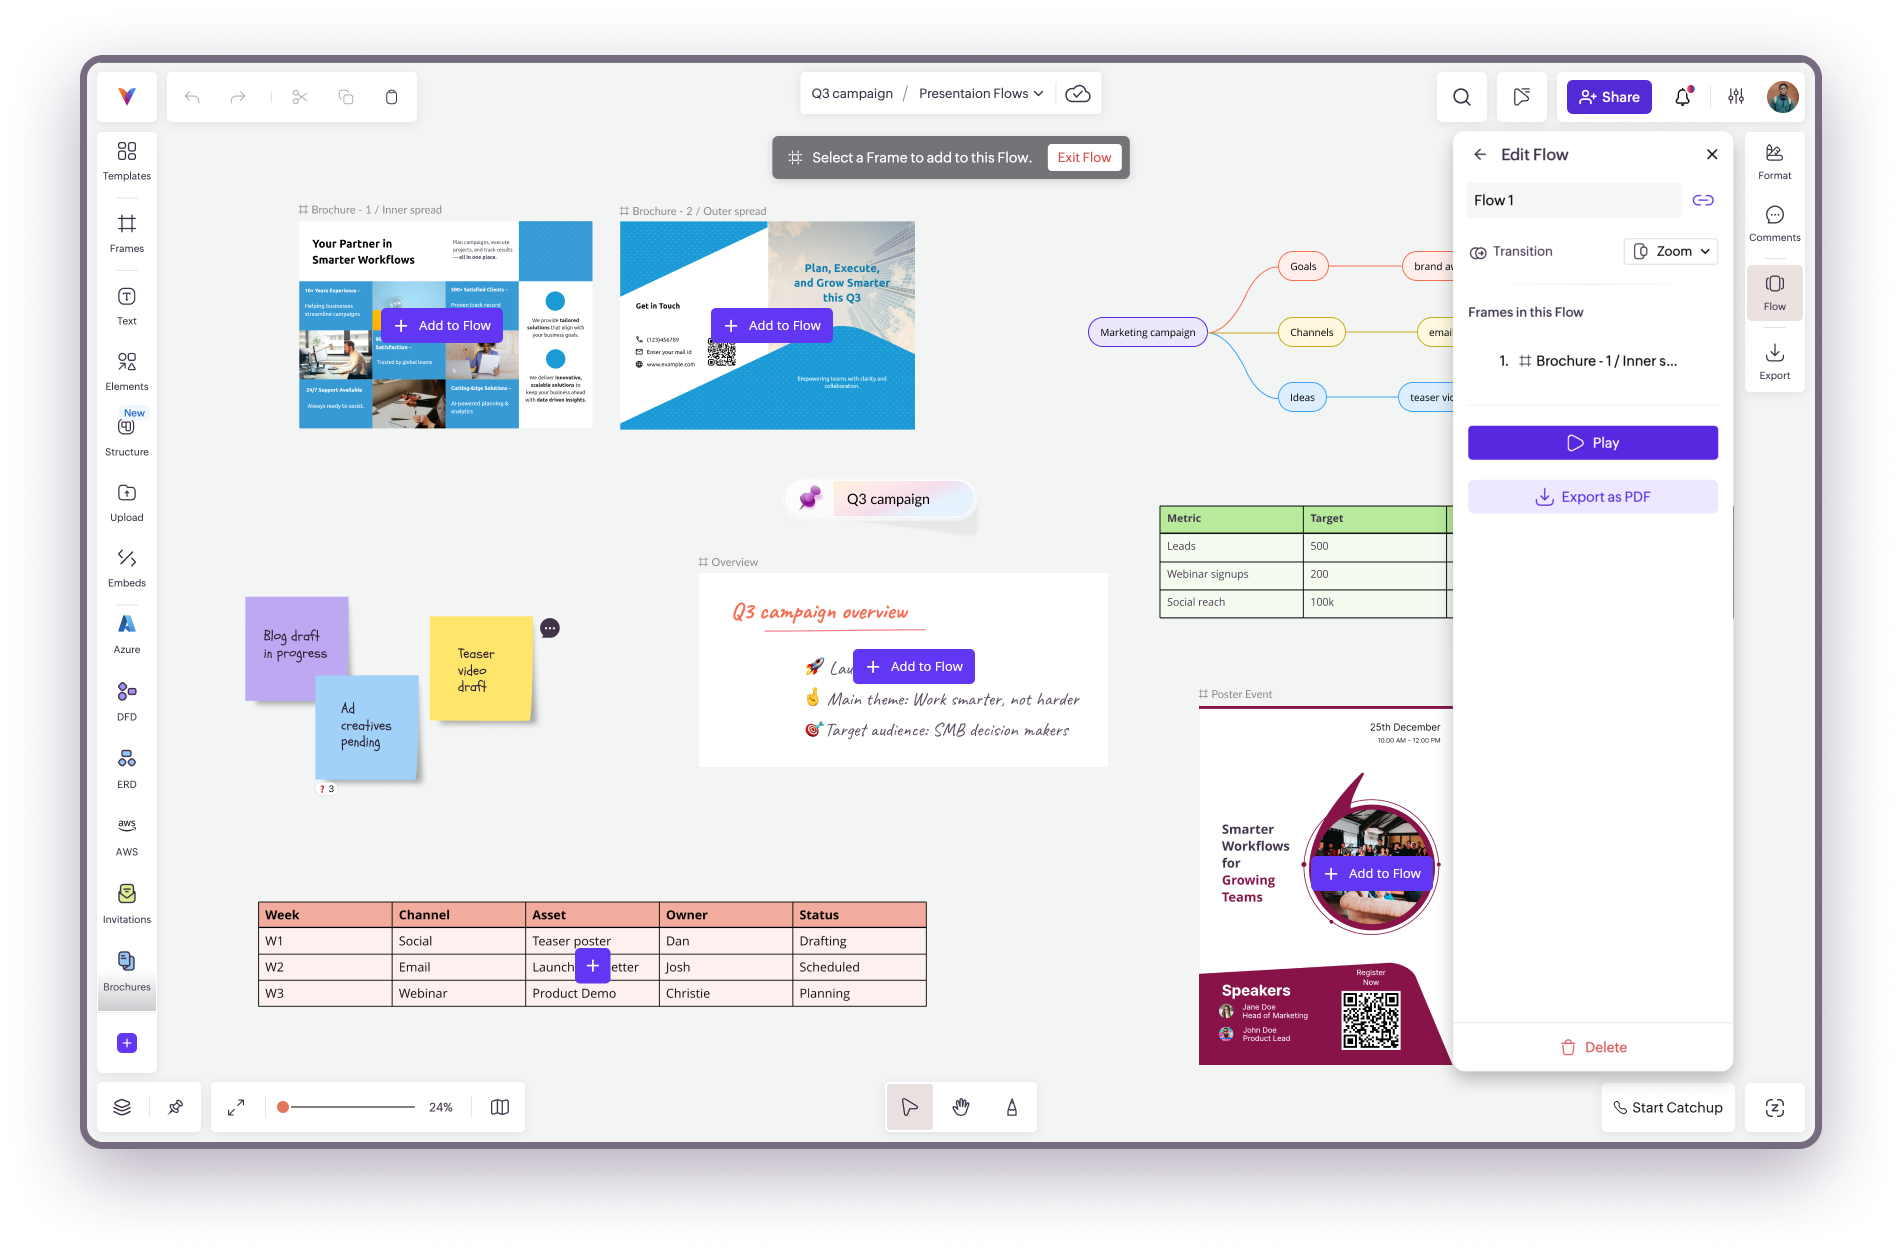Screen dimensions: 1902x1254
Task: Toggle presentation mode flag icon
Action: (x=1521, y=97)
